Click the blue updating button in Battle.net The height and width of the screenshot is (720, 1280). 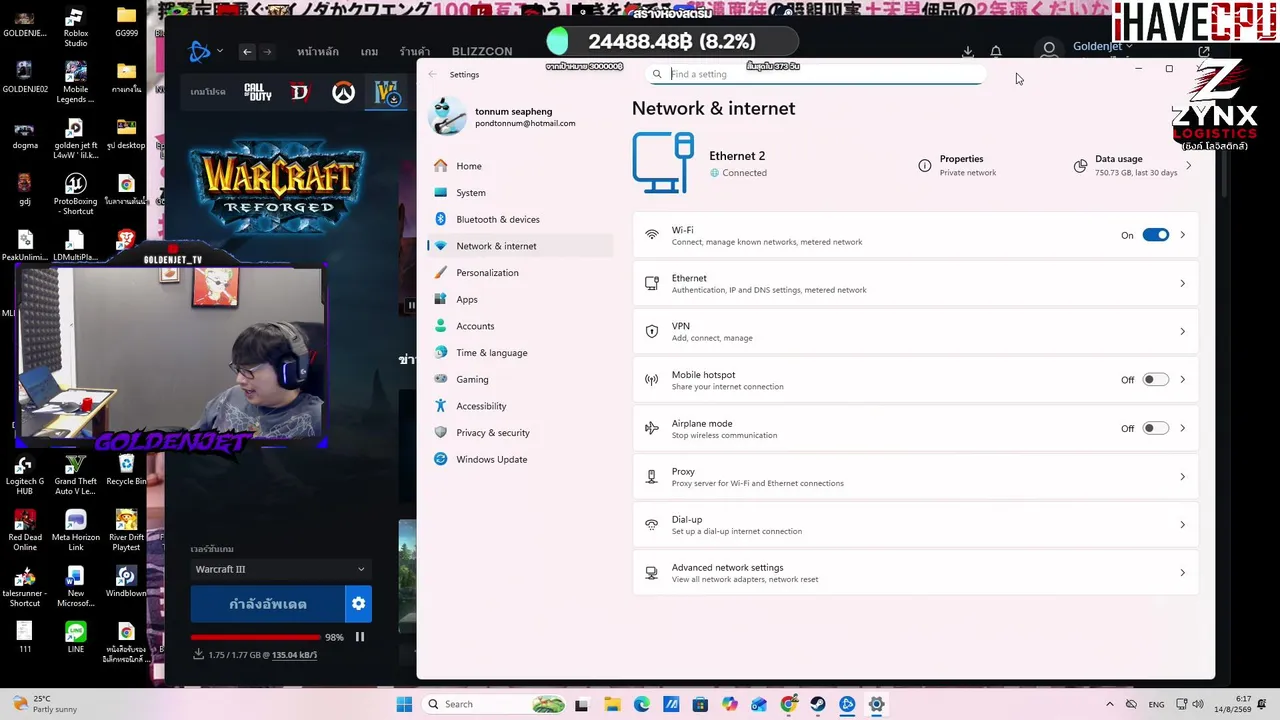(x=268, y=604)
